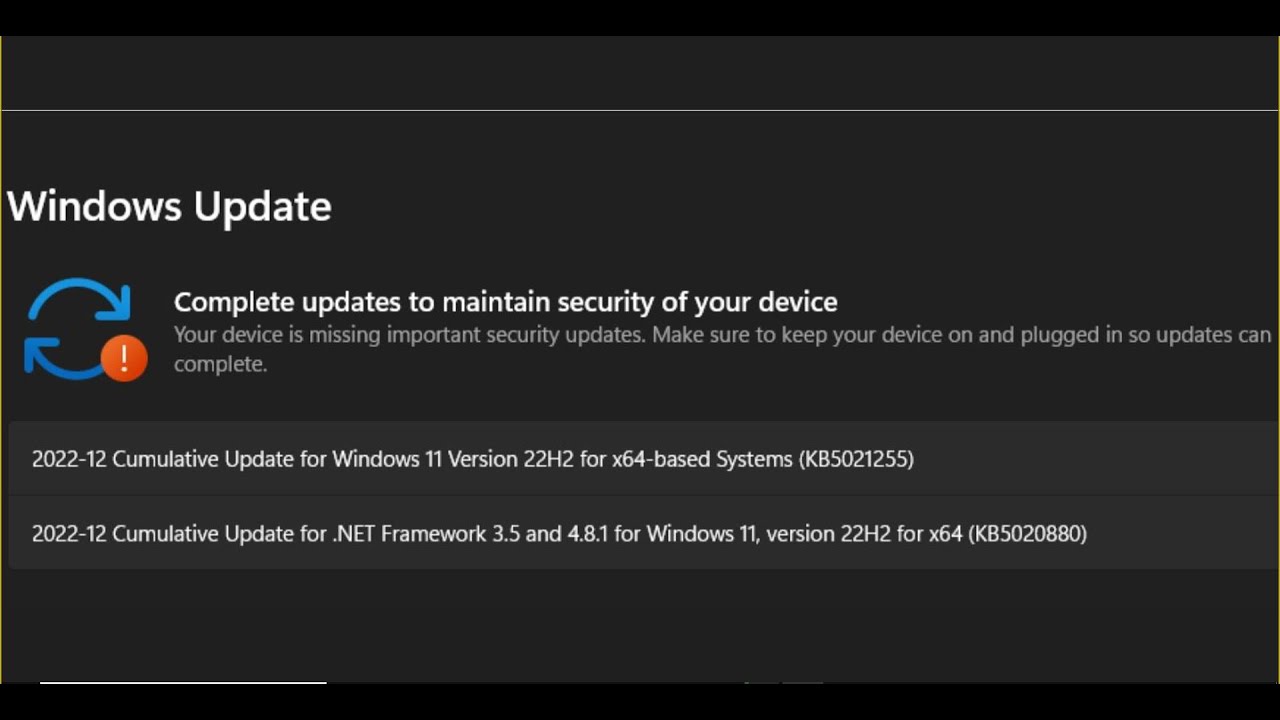
Task: Click the thin horizontal divider above Windows Update
Action: coord(640,110)
